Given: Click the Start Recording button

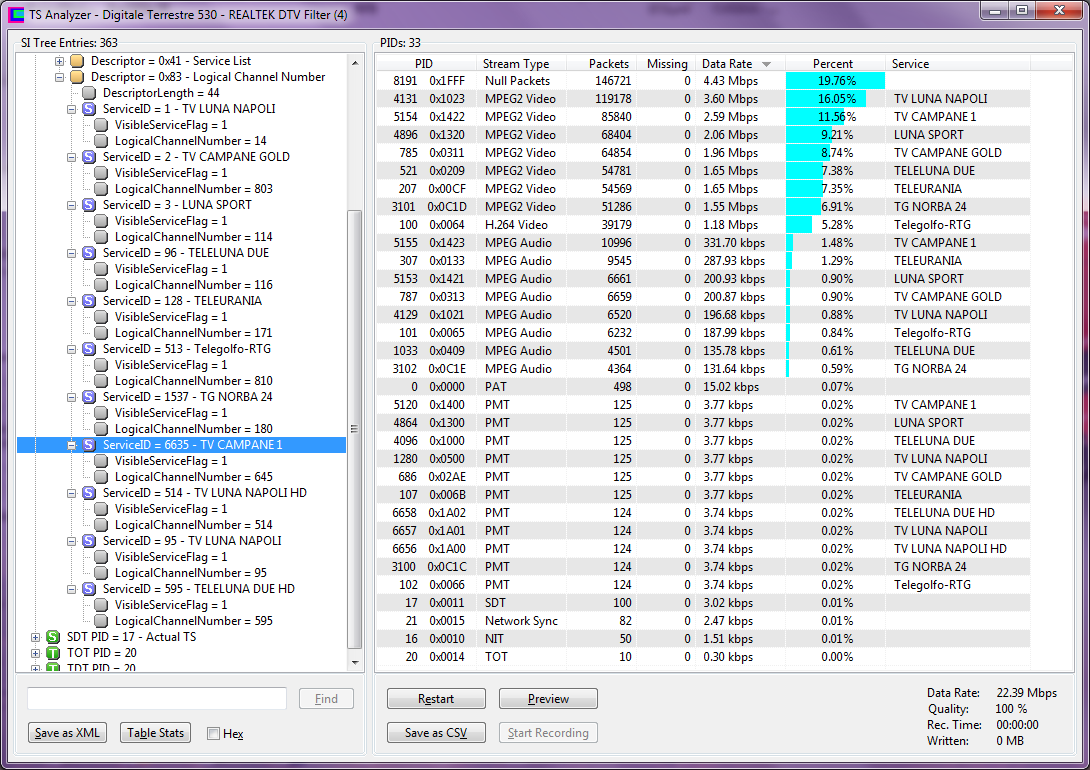Looking at the screenshot, I should click(x=548, y=732).
